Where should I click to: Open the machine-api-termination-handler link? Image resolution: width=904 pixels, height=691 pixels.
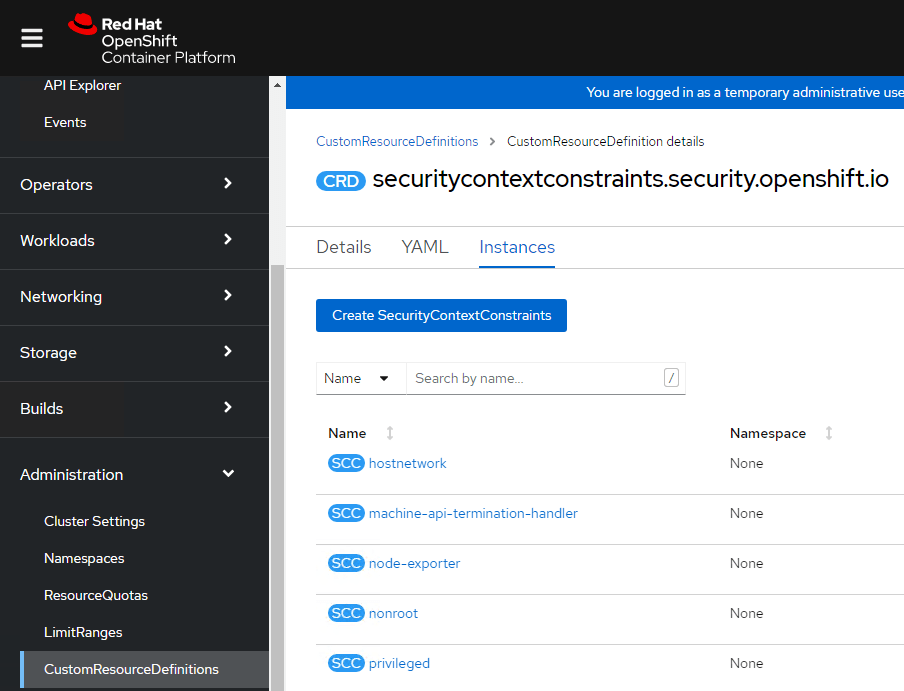tap(473, 513)
